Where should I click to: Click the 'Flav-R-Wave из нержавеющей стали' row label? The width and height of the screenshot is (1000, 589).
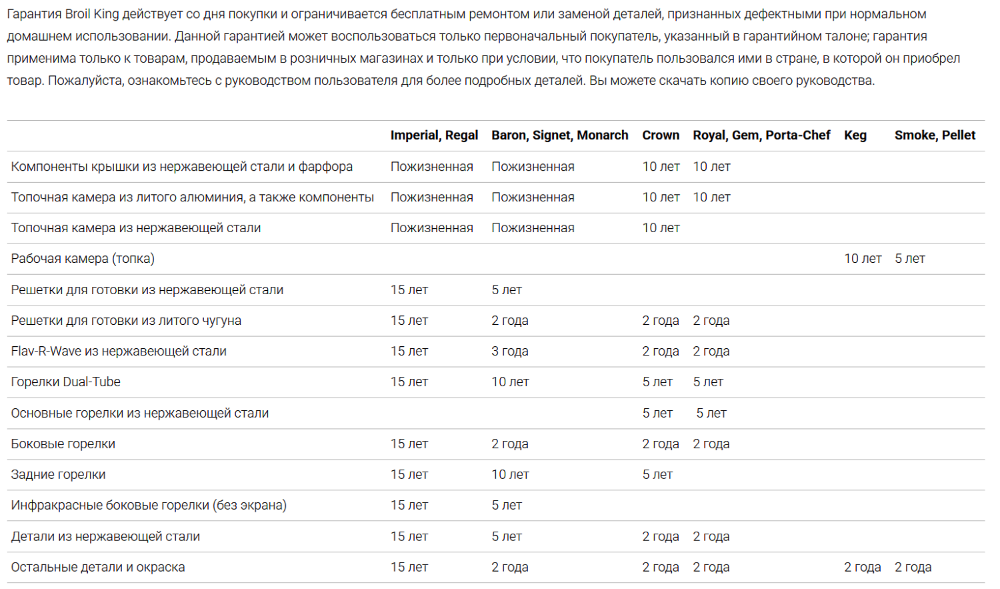click(x=119, y=351)
